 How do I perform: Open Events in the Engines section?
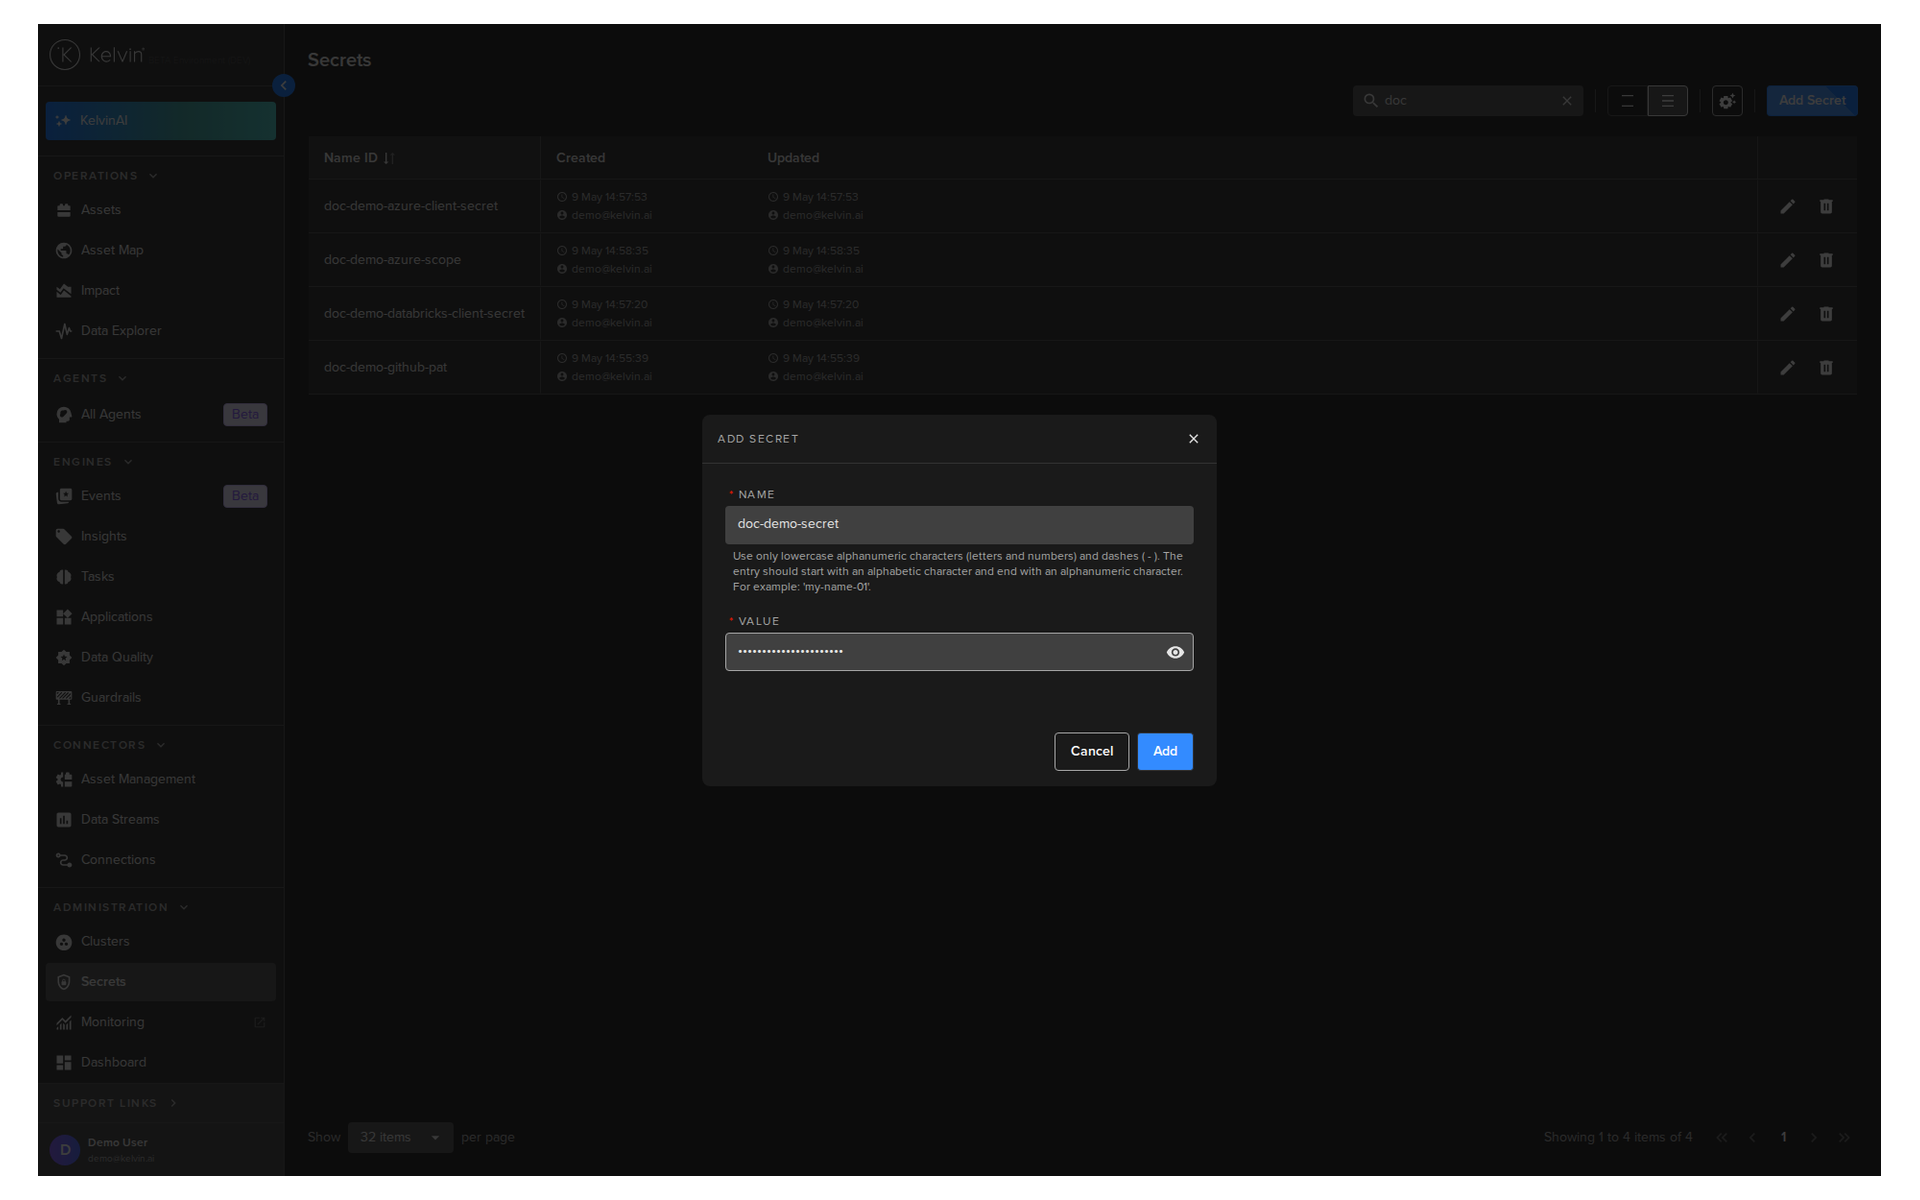point(160,496)
